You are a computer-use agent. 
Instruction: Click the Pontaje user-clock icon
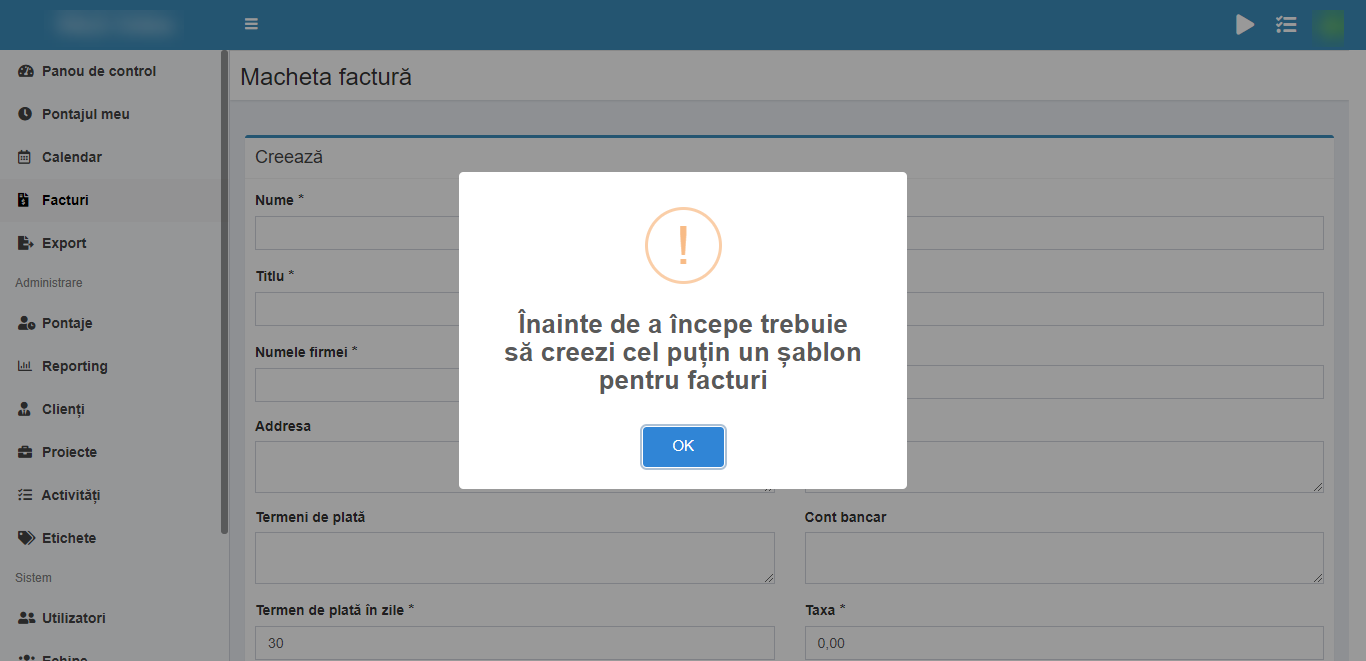27,323
